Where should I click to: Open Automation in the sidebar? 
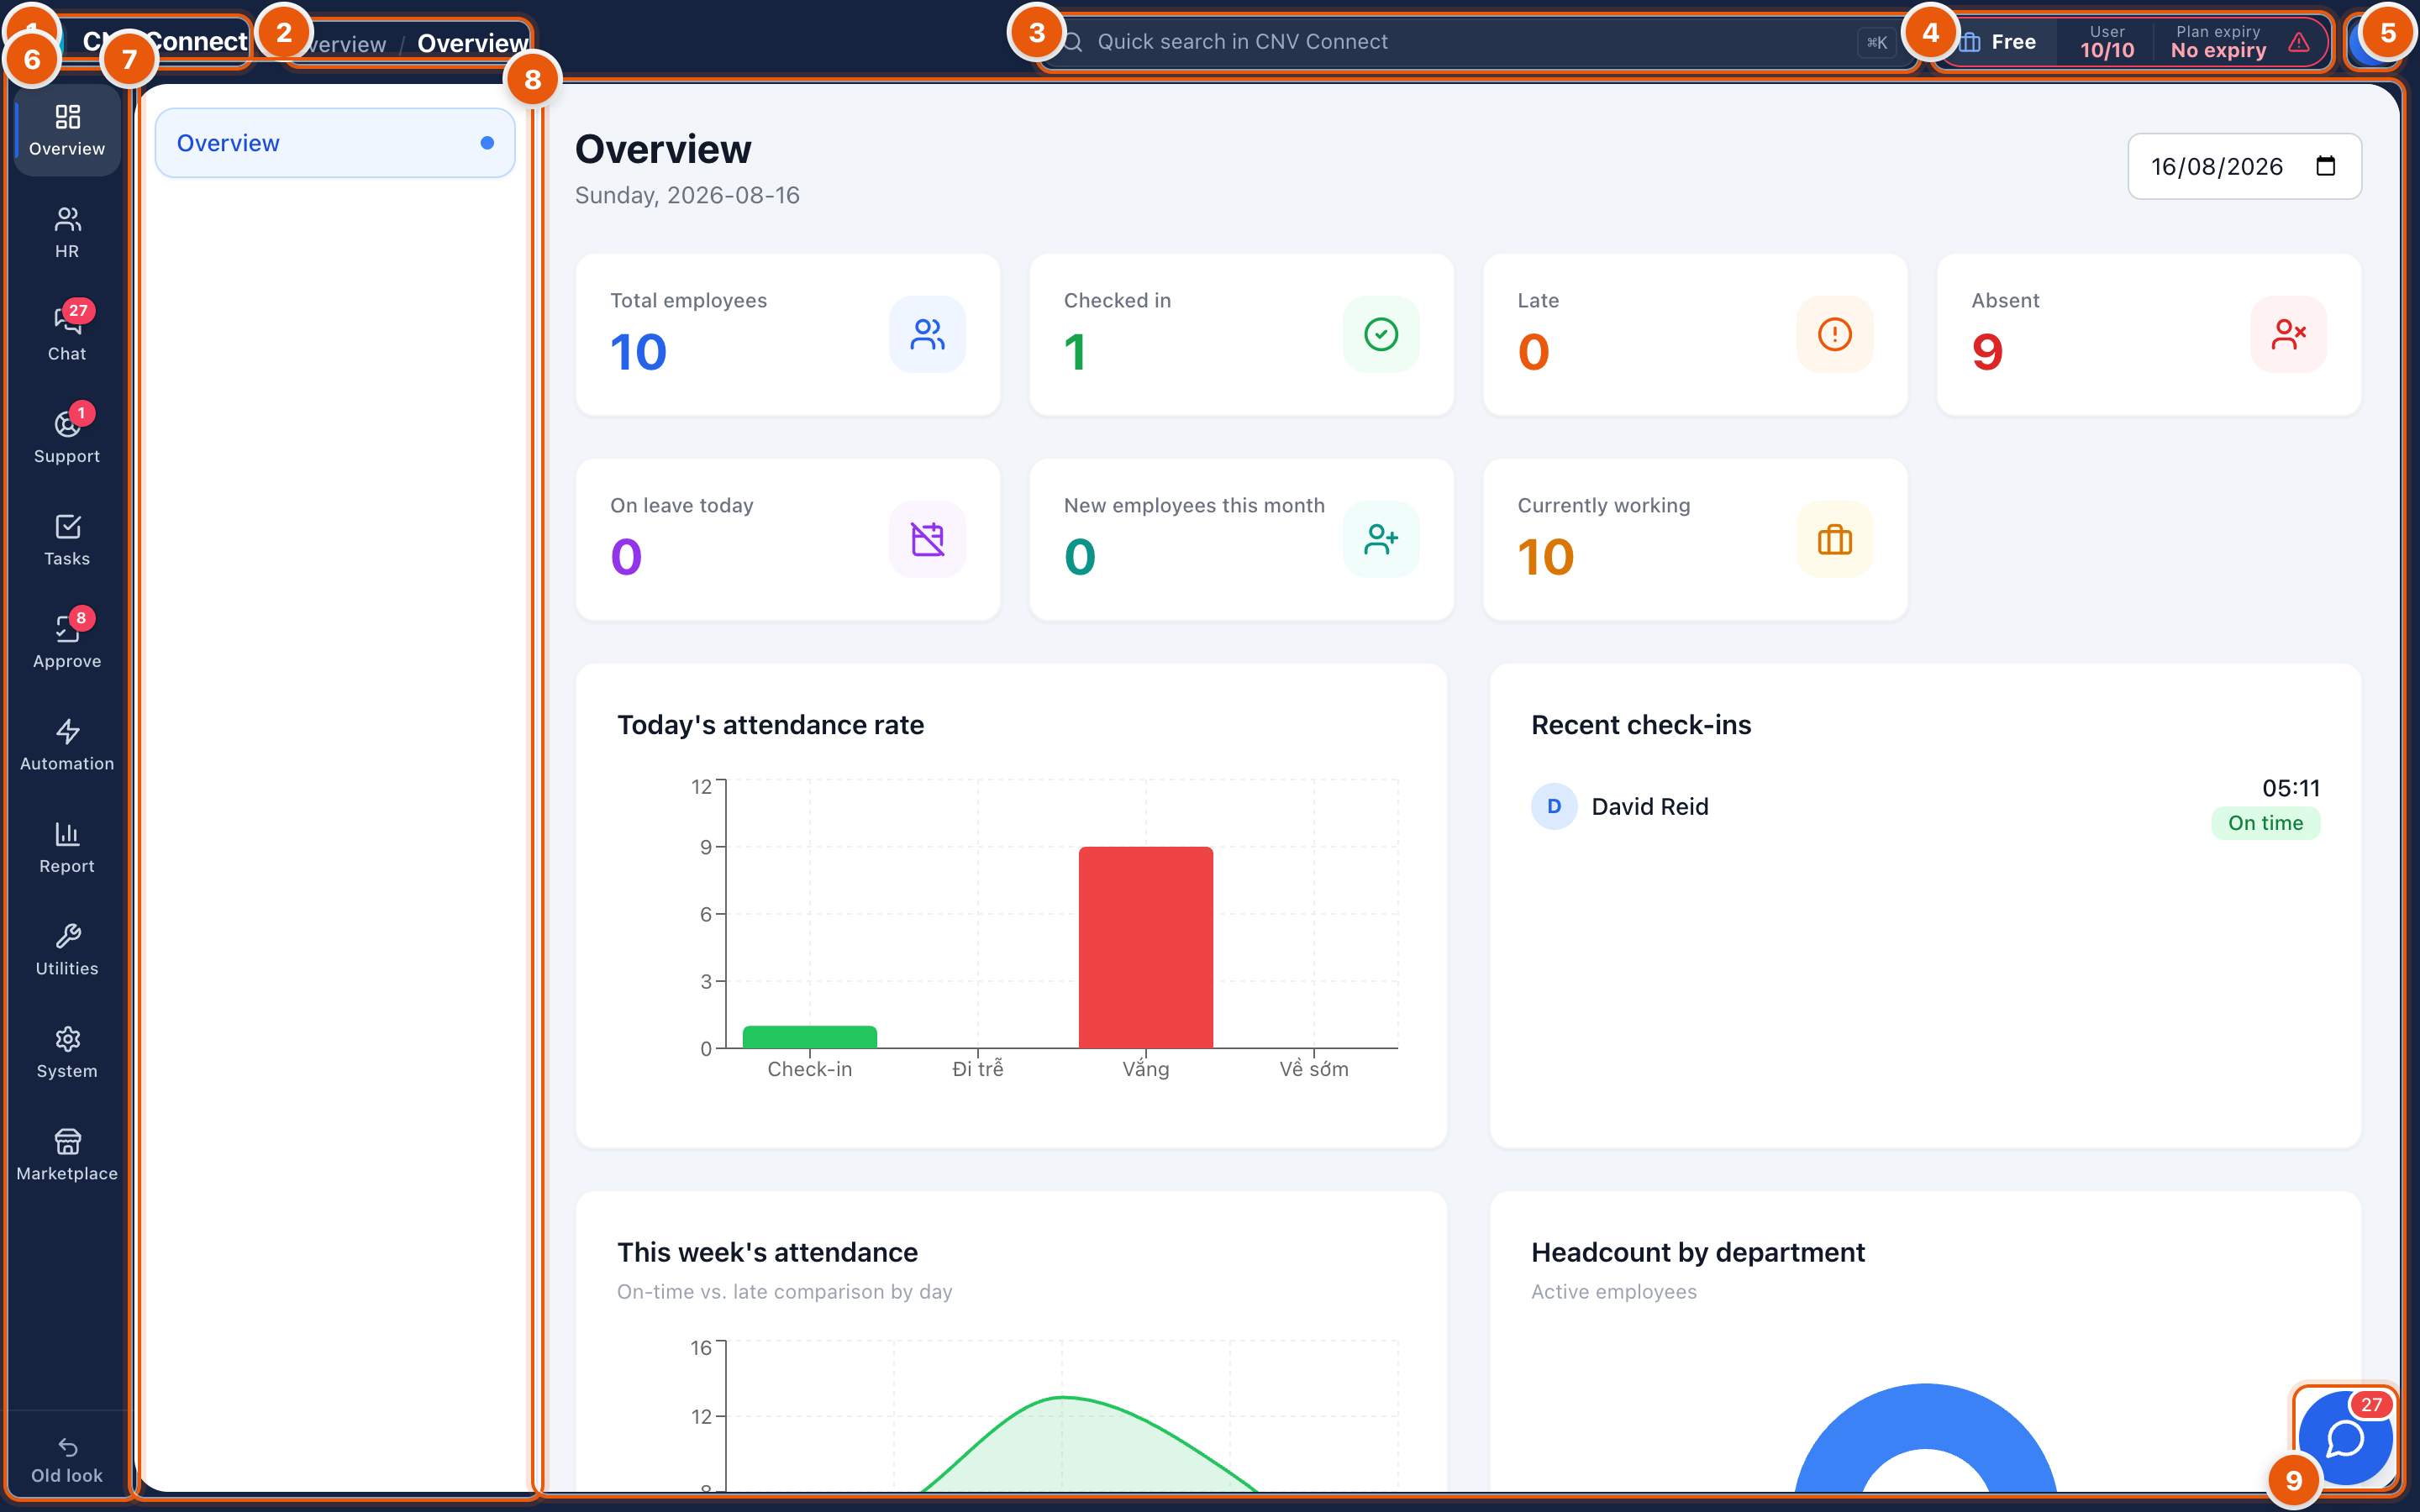coord(67,746)
